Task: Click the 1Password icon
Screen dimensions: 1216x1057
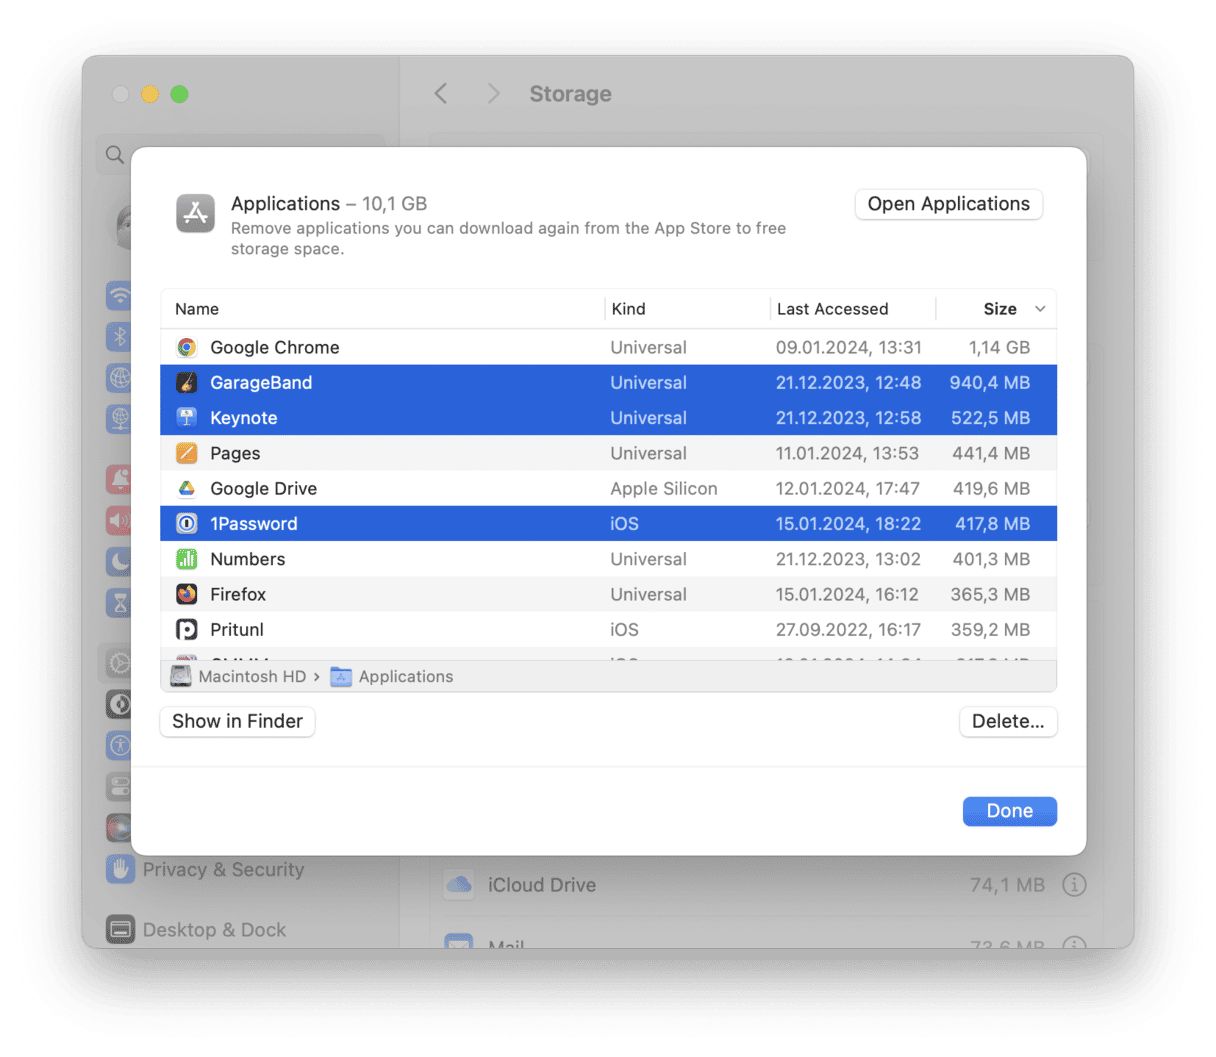Action: [189, 523]
